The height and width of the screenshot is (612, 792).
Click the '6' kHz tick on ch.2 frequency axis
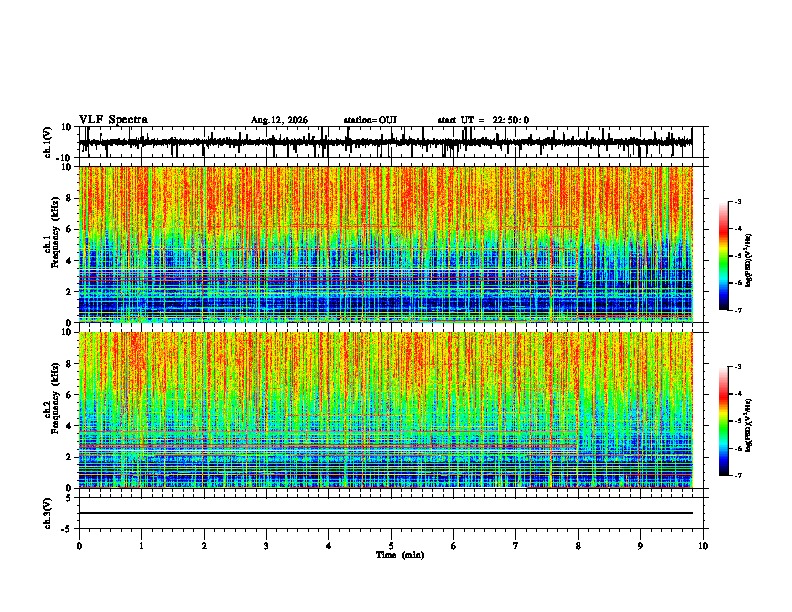click(x=69, y=395)
